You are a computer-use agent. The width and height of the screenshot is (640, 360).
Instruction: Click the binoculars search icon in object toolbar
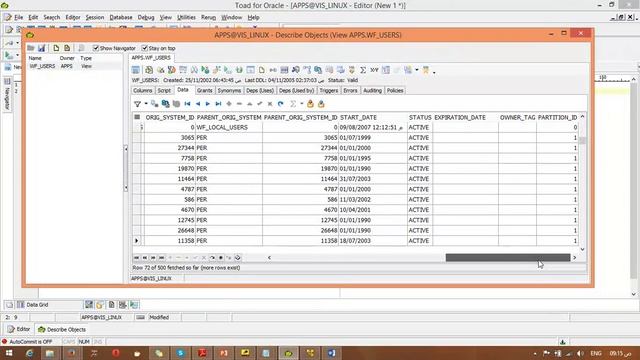click(296, 70)
